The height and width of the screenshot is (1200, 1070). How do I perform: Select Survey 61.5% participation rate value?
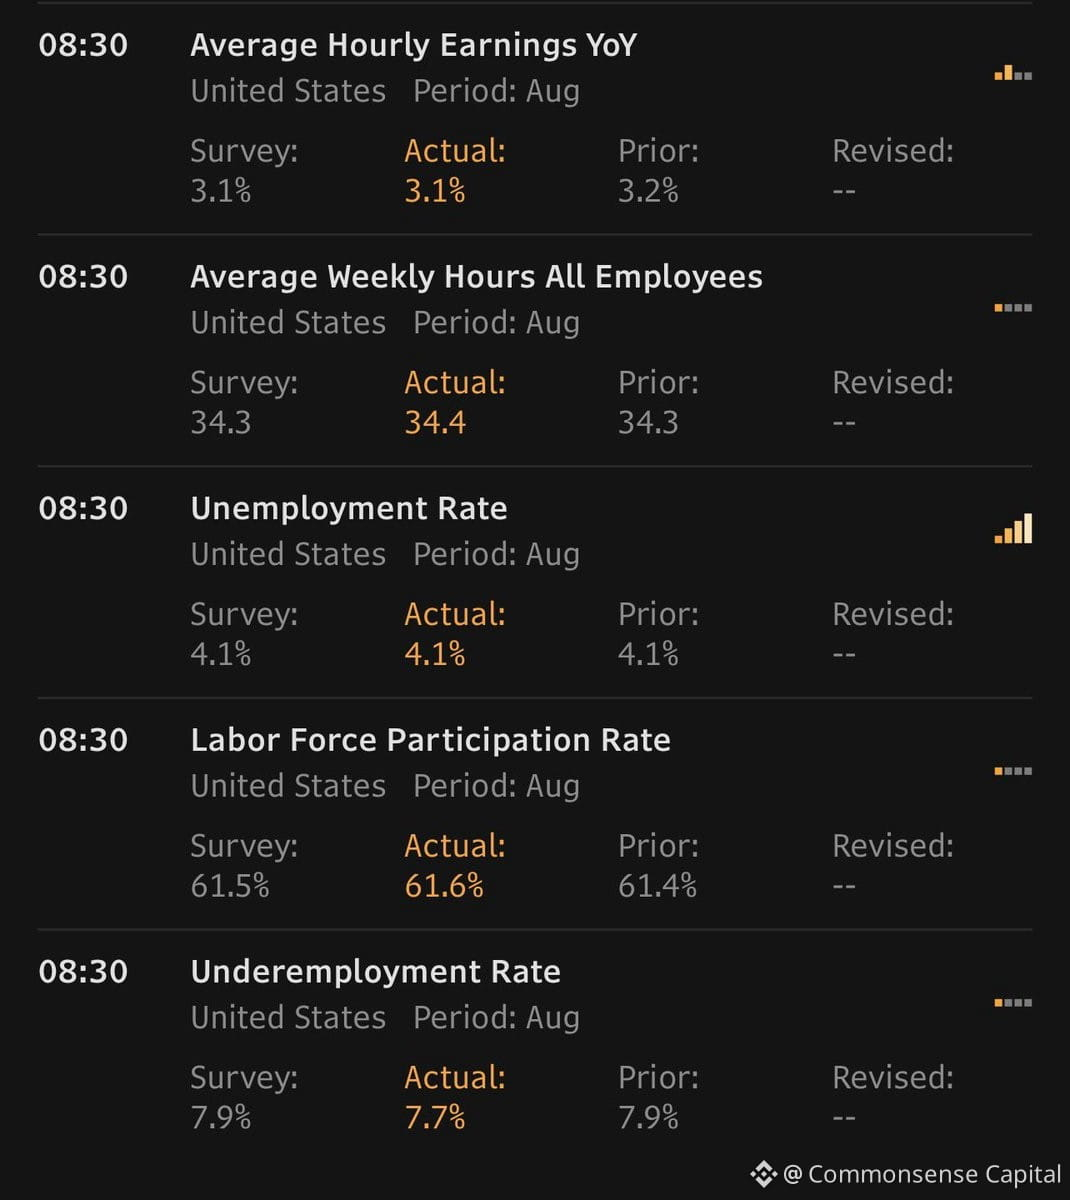(230, 886)
